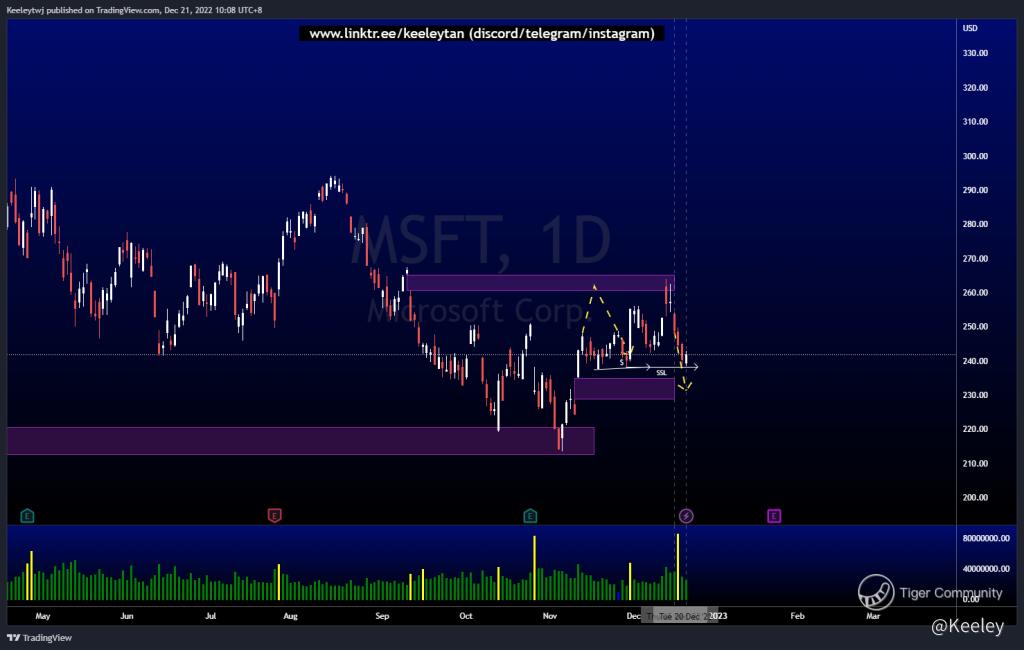Click the green earnings E marker near late October

[530, 516]
